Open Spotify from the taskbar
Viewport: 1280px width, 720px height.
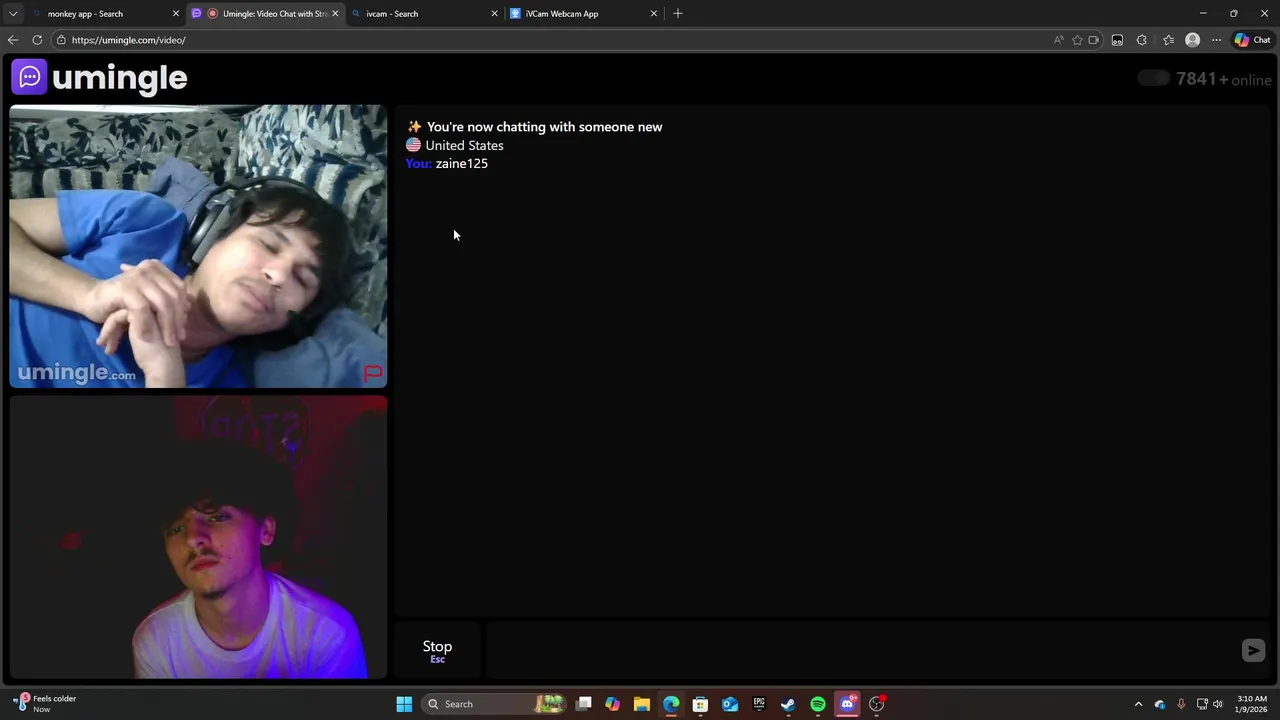coord(818,704)
